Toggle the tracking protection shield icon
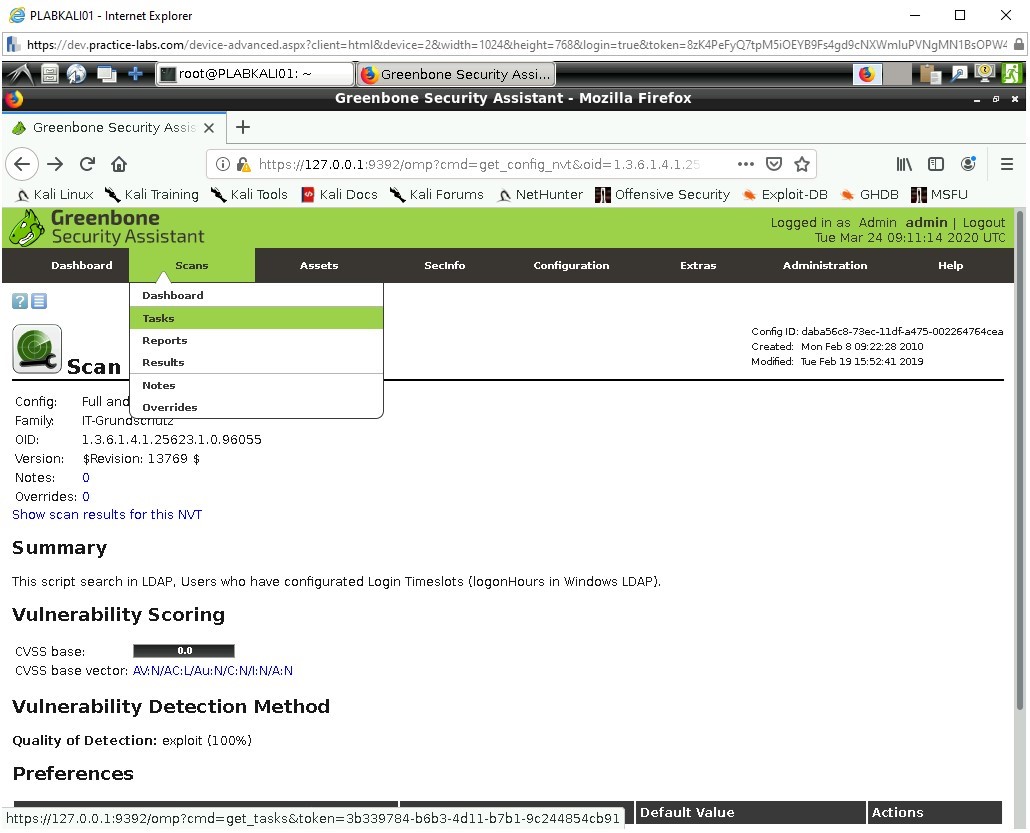The image size is (1030, 833). point(774,163)
